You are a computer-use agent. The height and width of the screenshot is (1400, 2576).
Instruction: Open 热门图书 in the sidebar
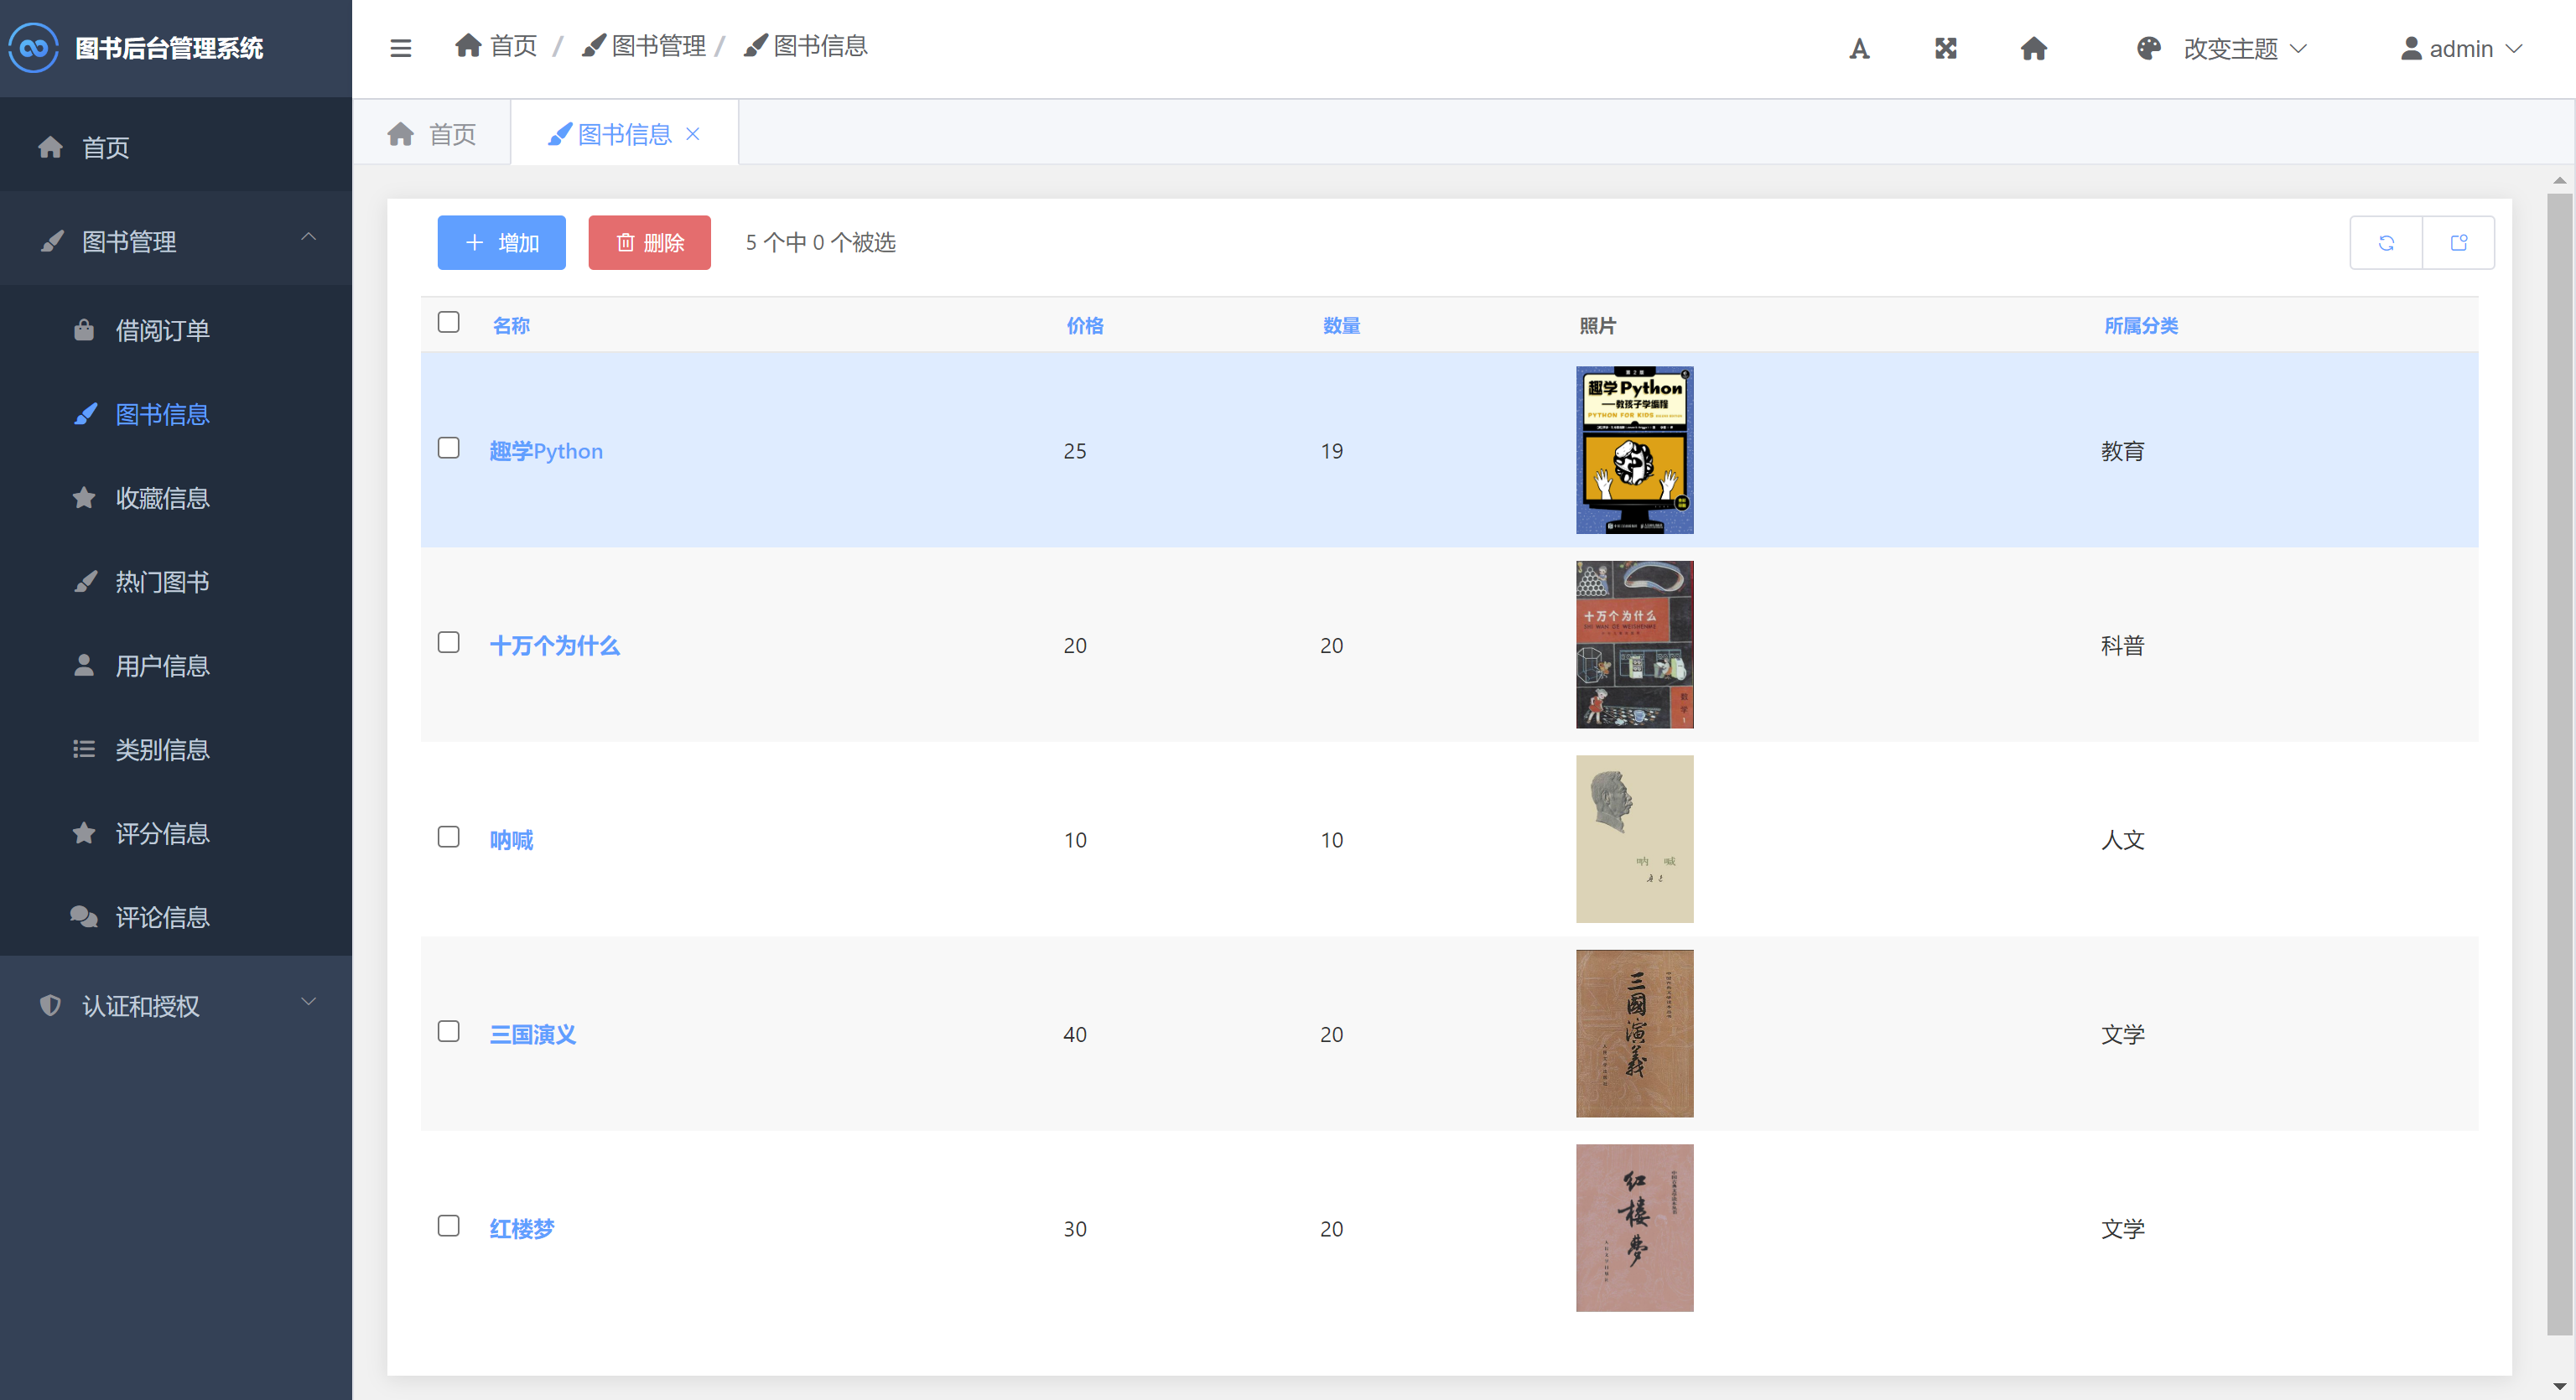[x=163, y=582]
